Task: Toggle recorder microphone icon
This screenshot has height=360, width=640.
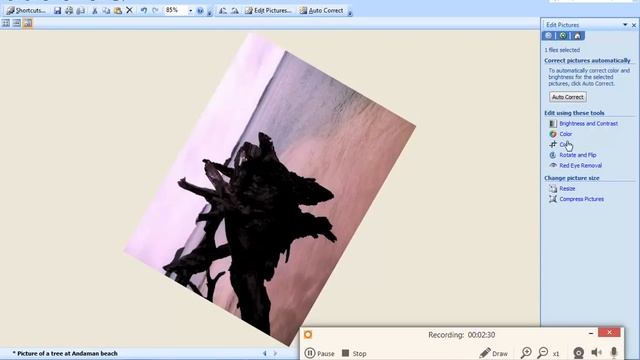Action: coord(614,353)
